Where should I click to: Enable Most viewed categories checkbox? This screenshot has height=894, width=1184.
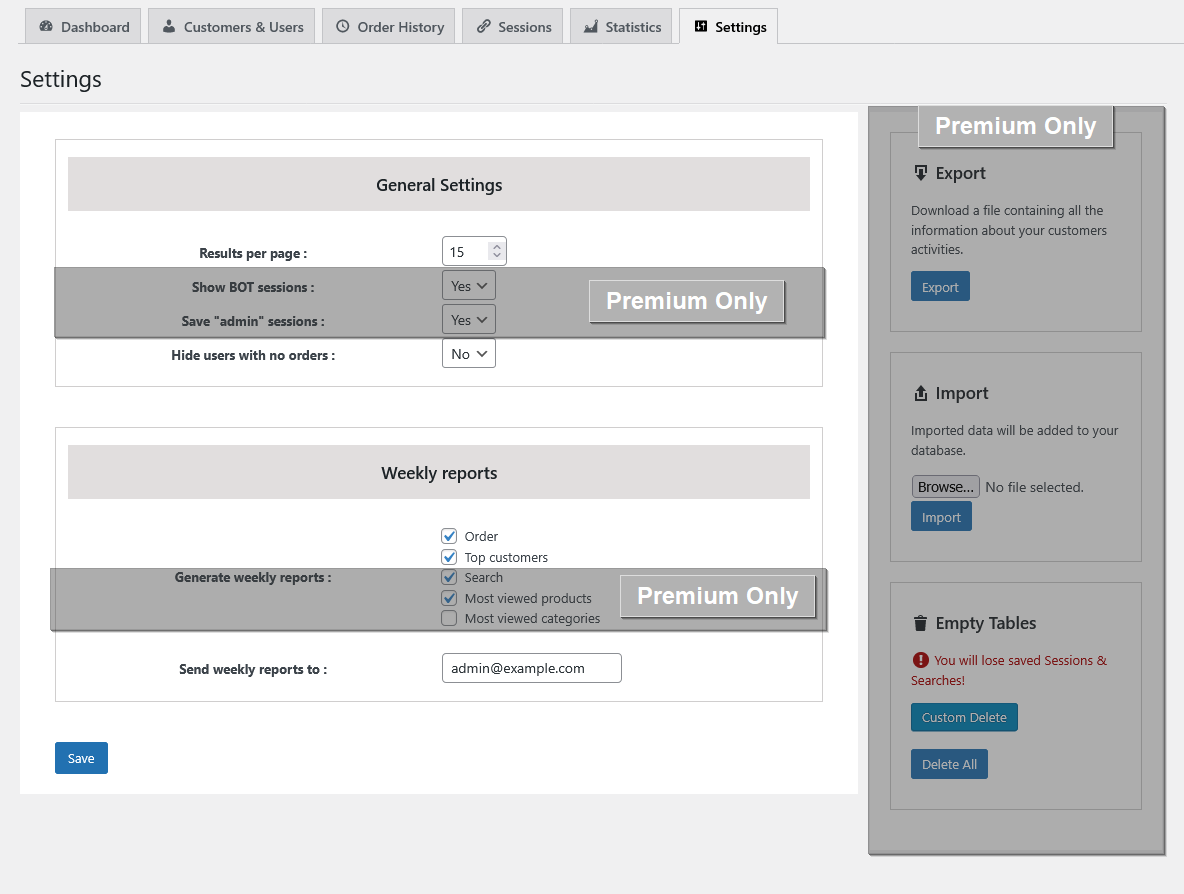(x=449, y=619)
